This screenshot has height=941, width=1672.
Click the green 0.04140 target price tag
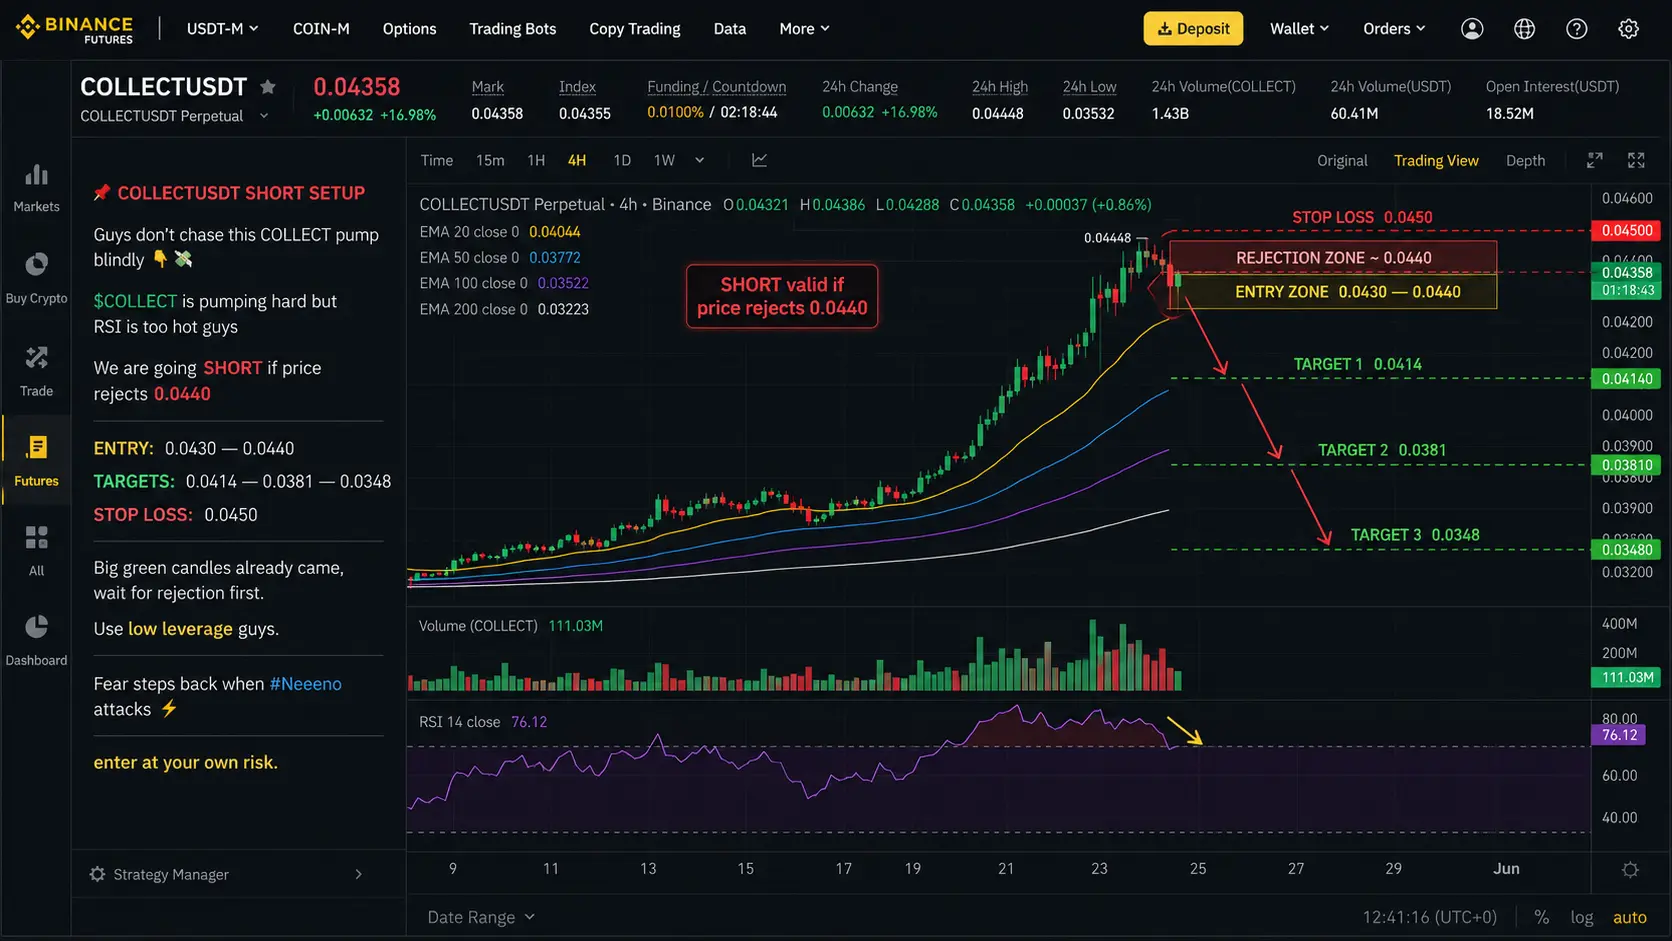(x=1626, y=379)
